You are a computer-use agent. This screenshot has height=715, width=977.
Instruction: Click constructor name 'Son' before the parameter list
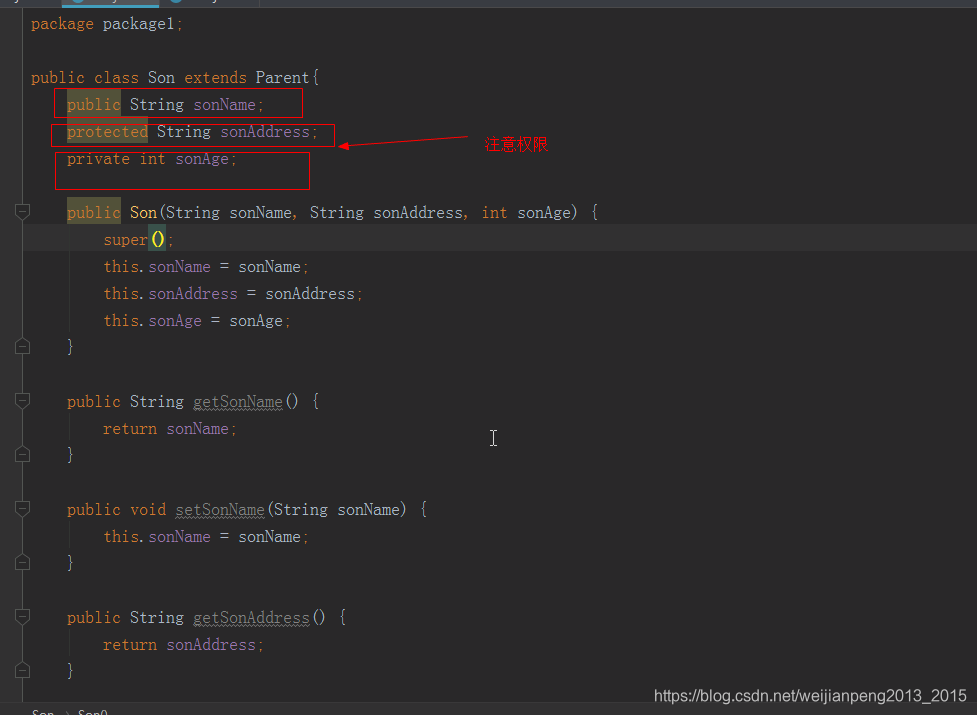tap(143, 213)
